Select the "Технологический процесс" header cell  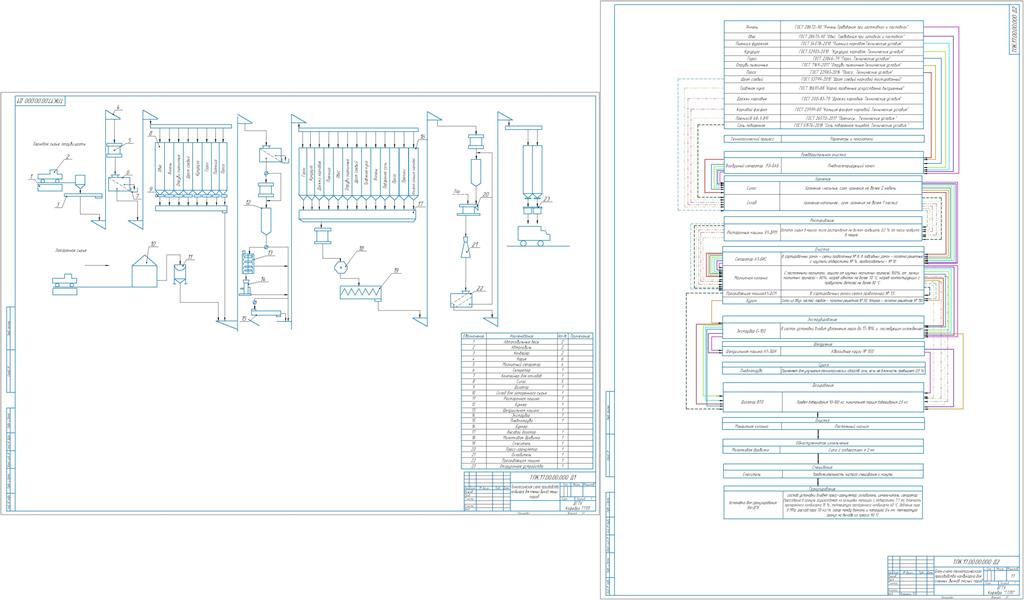tap(752, 139)
